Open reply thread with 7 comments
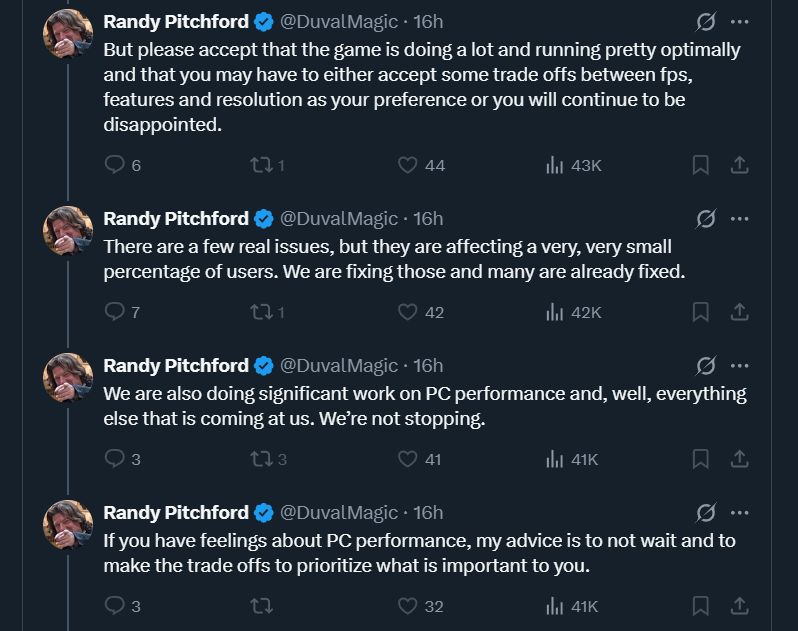798x631 pixels. click(122, 312)
